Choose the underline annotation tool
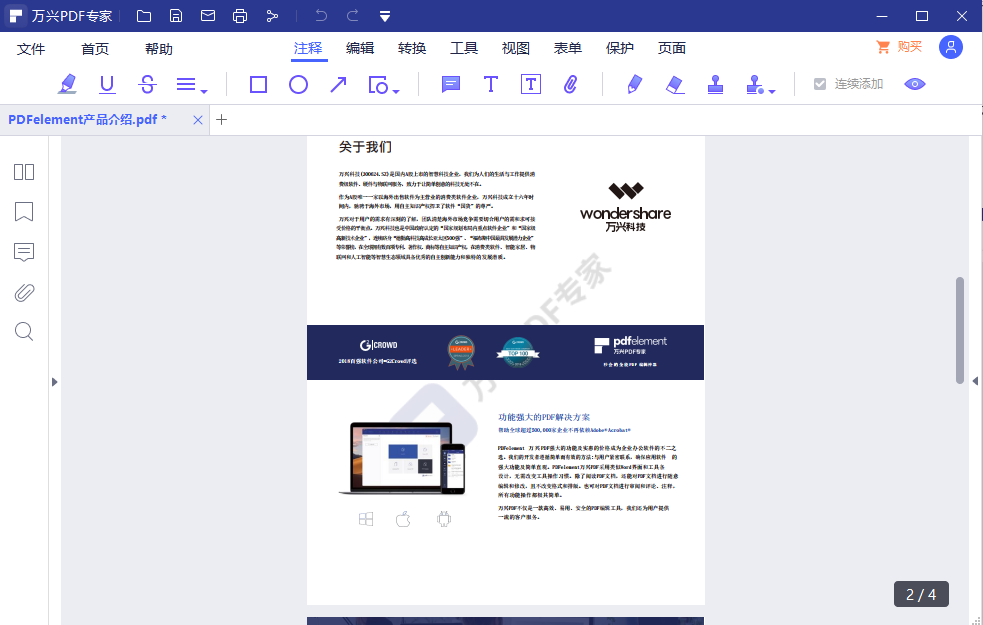The height and width of the screenshot is (625, 983). pyautogui.click(x=107, y=85)
